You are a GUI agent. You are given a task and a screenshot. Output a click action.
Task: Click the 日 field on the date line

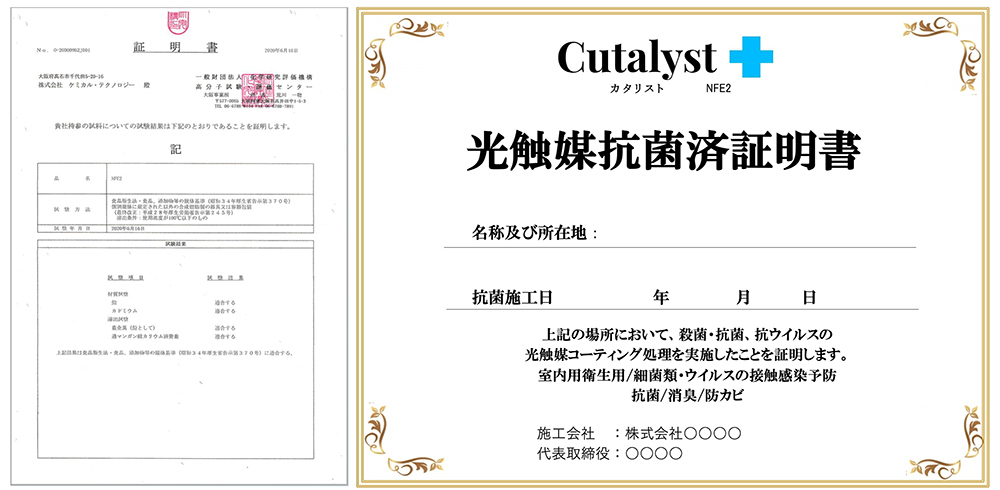pyautogui.click(x=809, y=297)
